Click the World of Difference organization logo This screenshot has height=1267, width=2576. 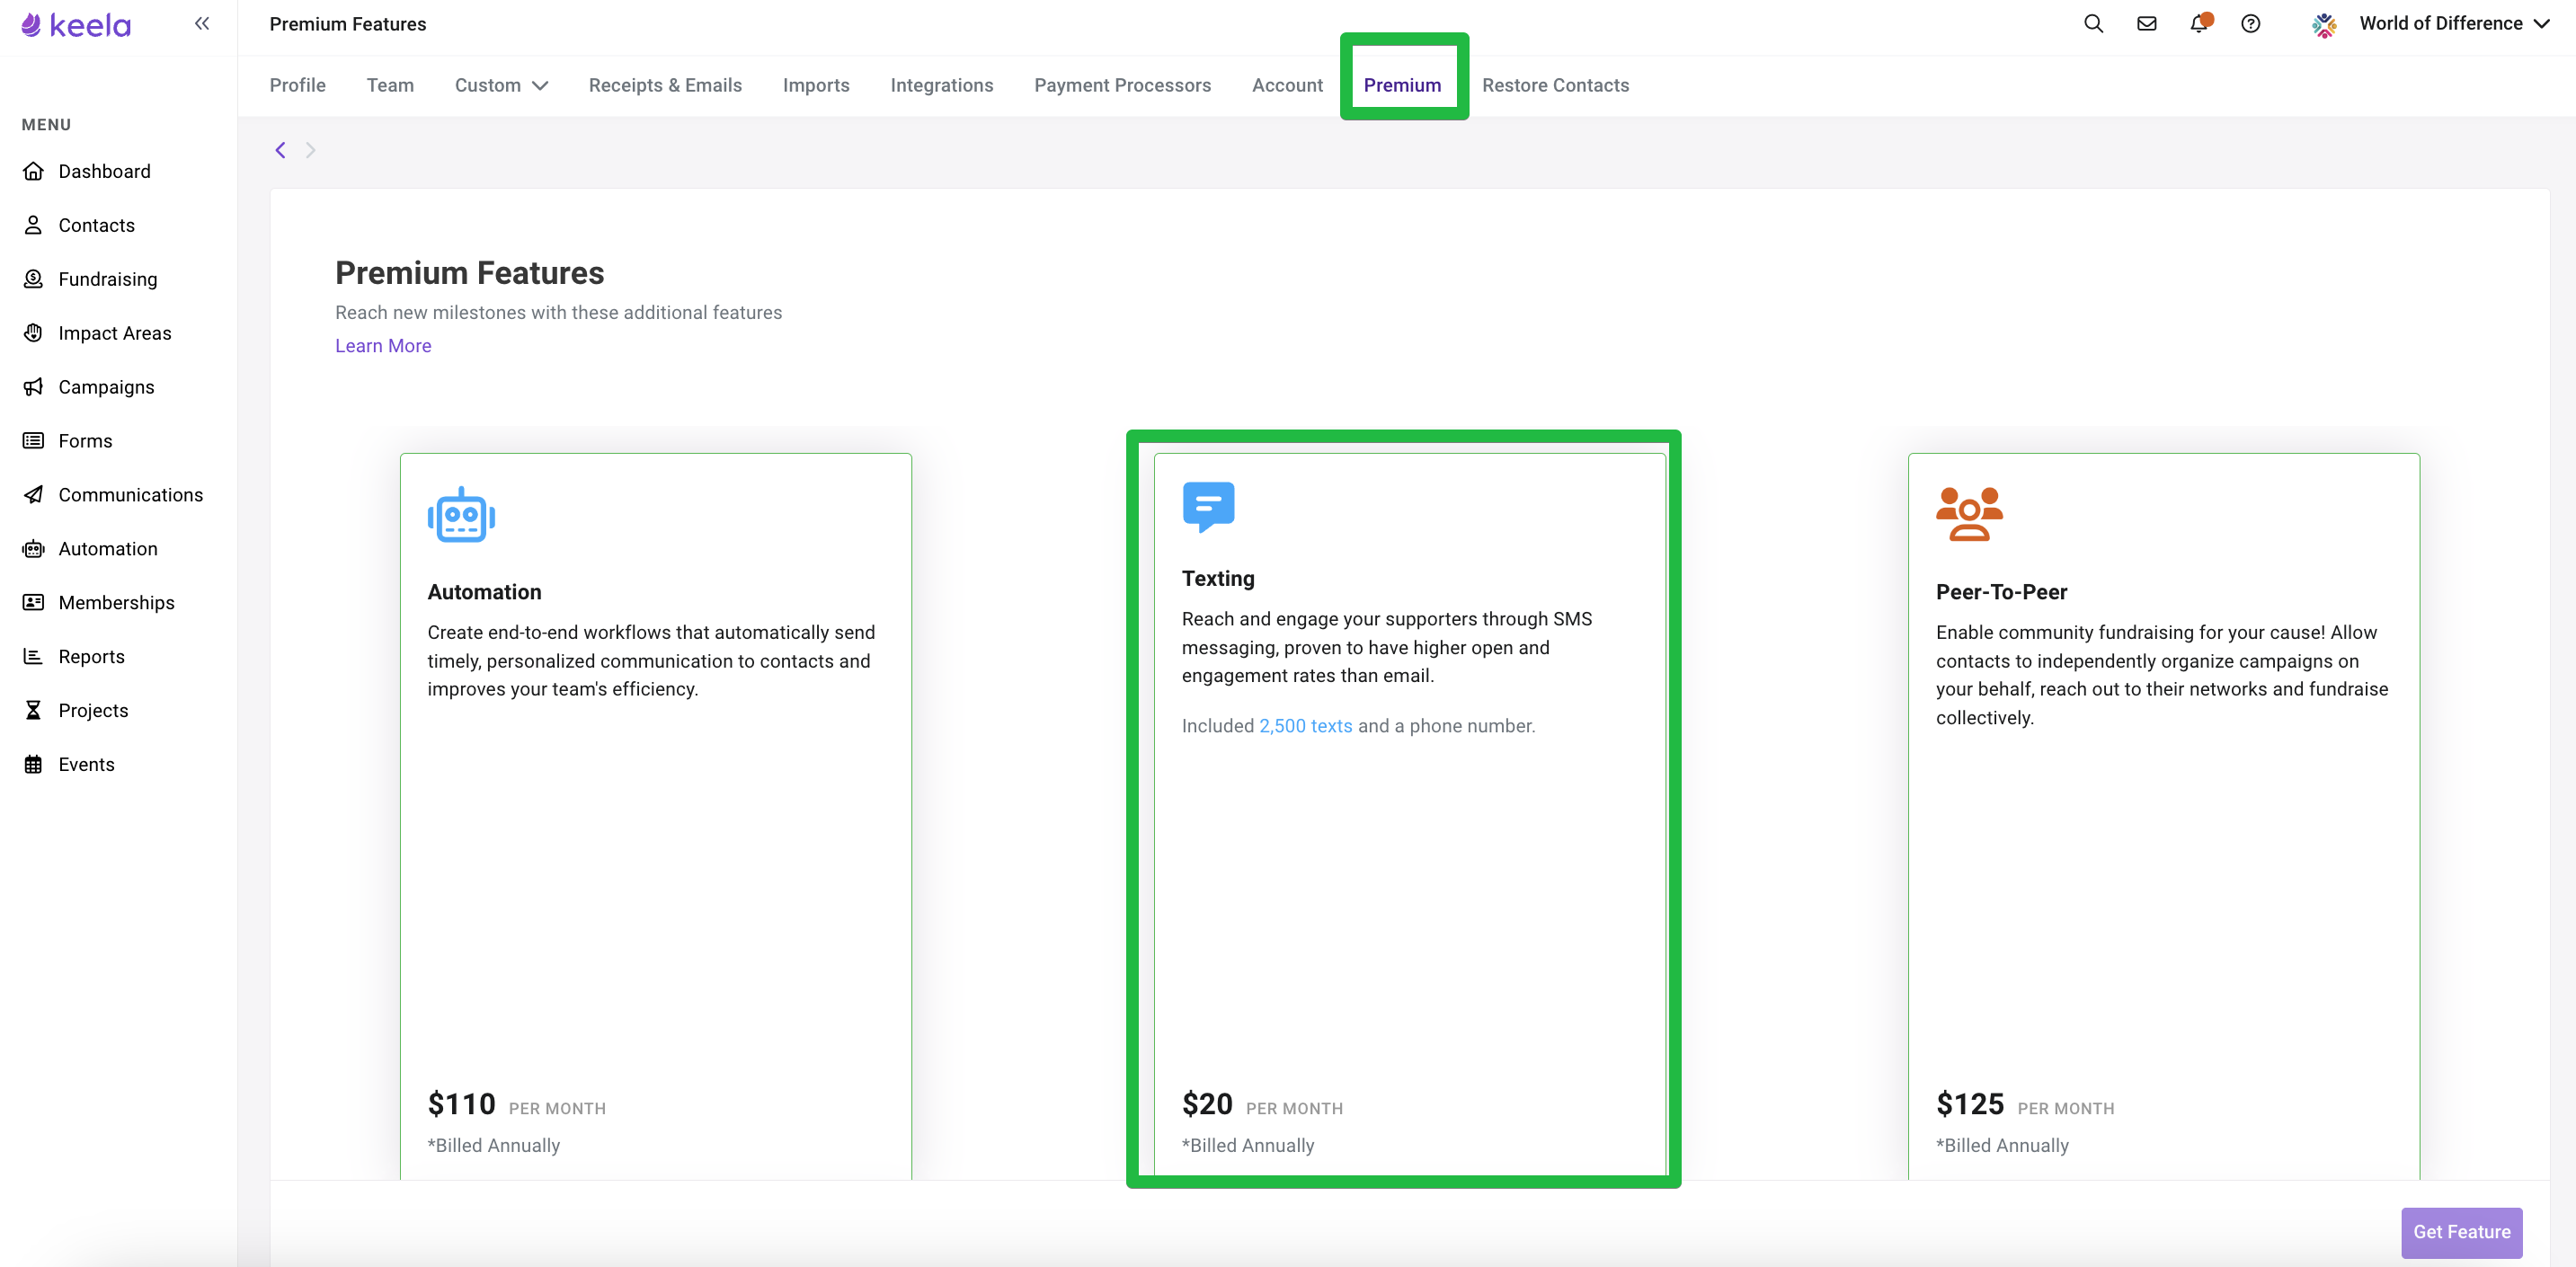click(x=2324, y=24)
